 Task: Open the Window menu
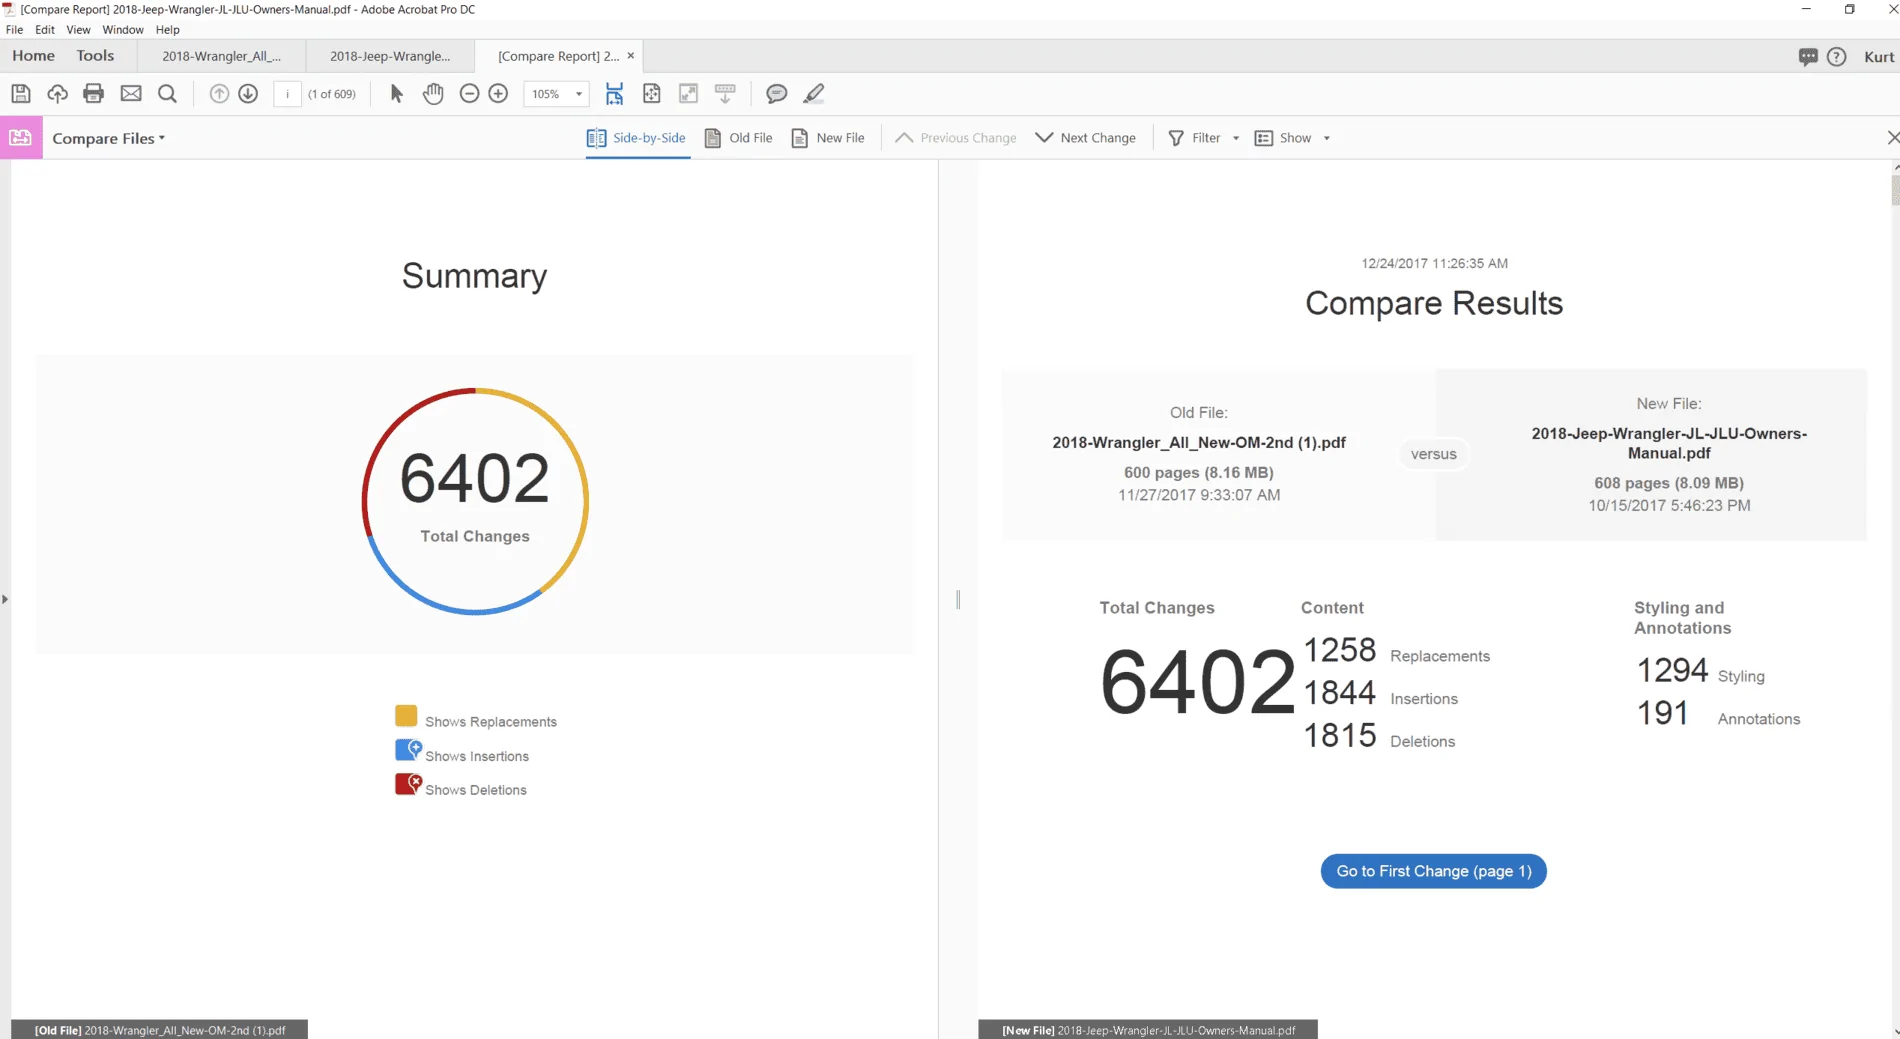tap(123, 30)
